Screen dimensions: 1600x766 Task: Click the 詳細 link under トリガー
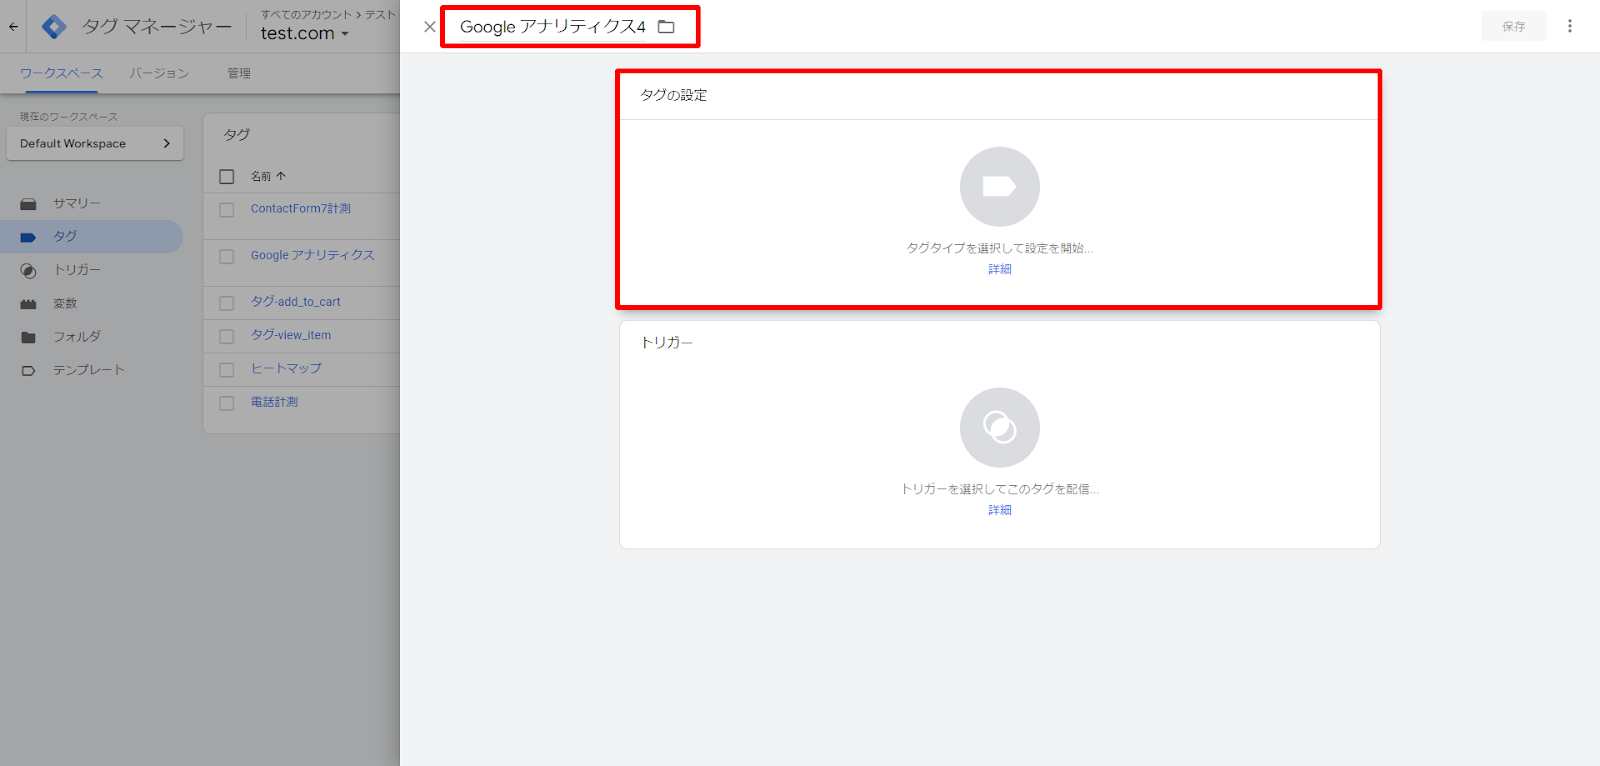[1000, 510]
